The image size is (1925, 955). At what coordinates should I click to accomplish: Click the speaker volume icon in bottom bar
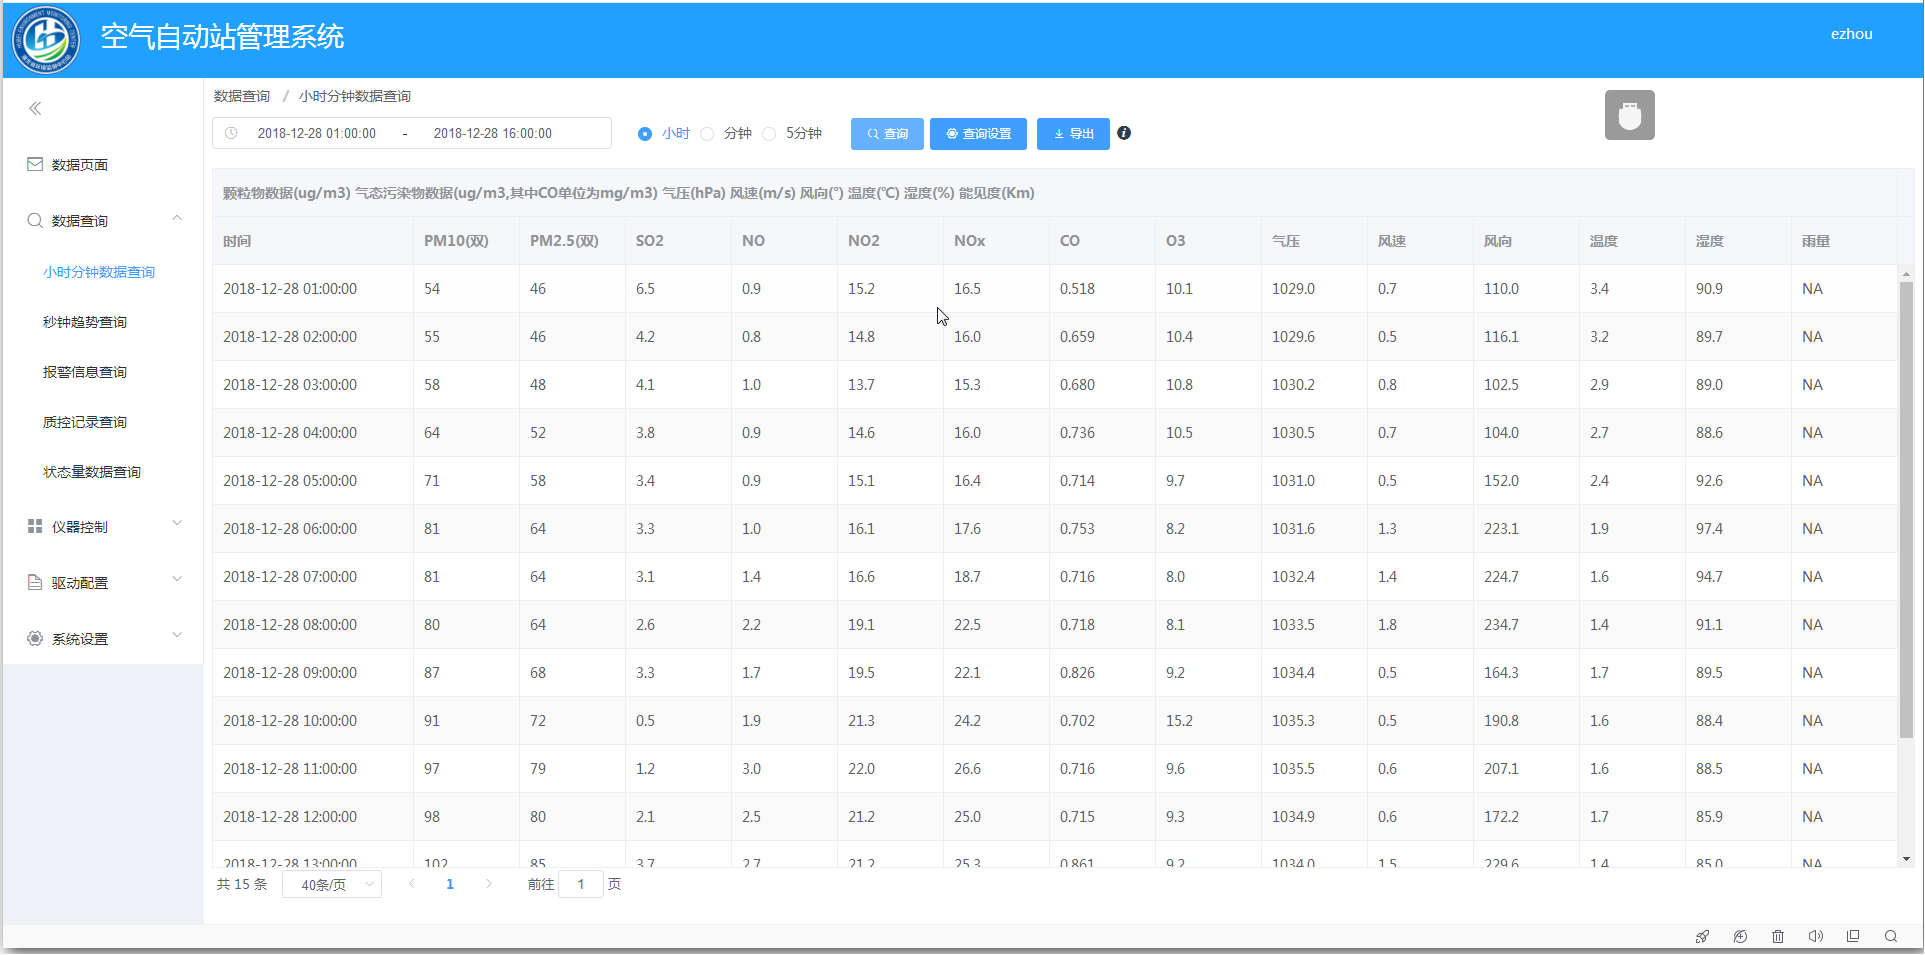(1815, 936)
